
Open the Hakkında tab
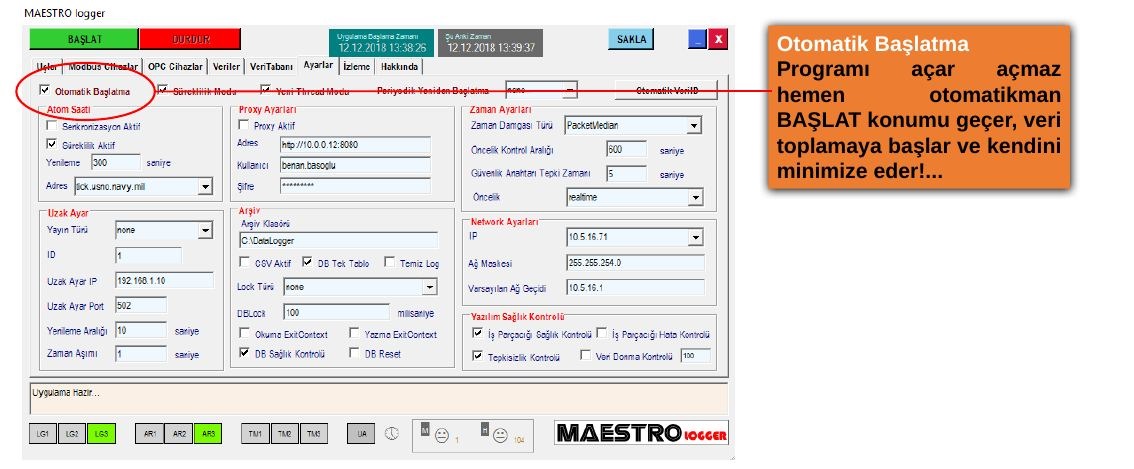(399, 67)
